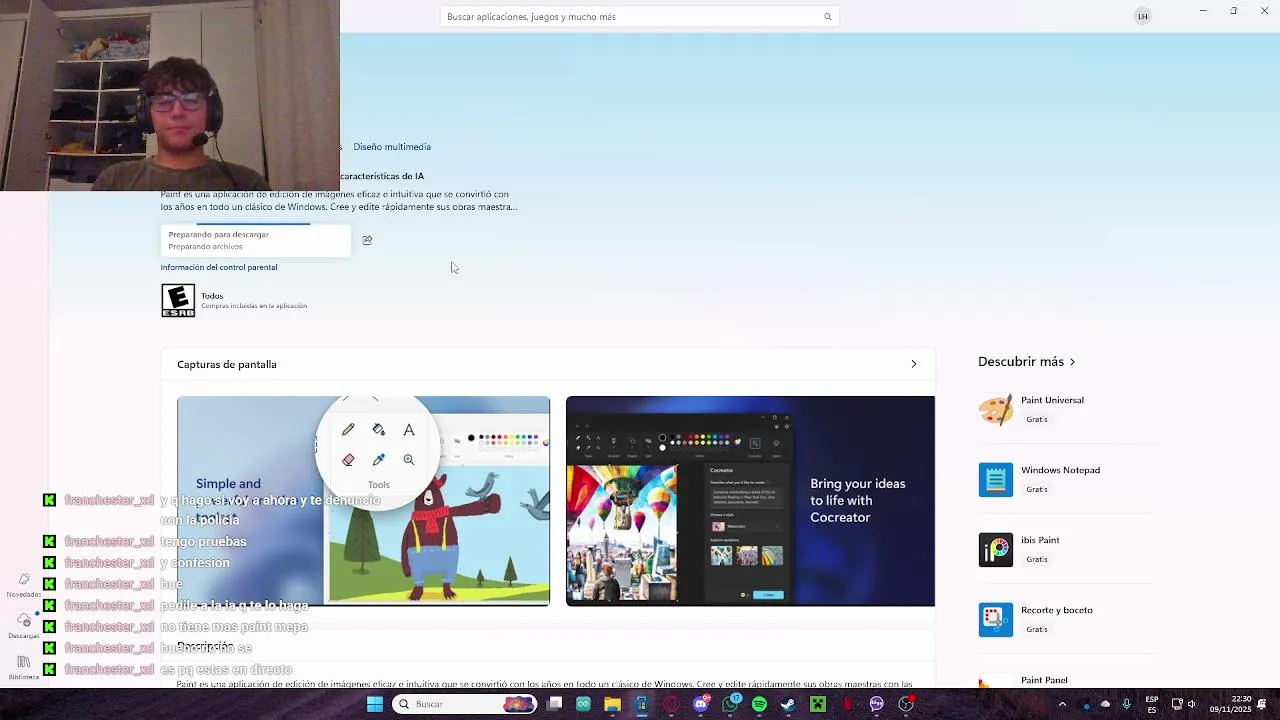Open the ESP language input switcher

pos(1152,704)
